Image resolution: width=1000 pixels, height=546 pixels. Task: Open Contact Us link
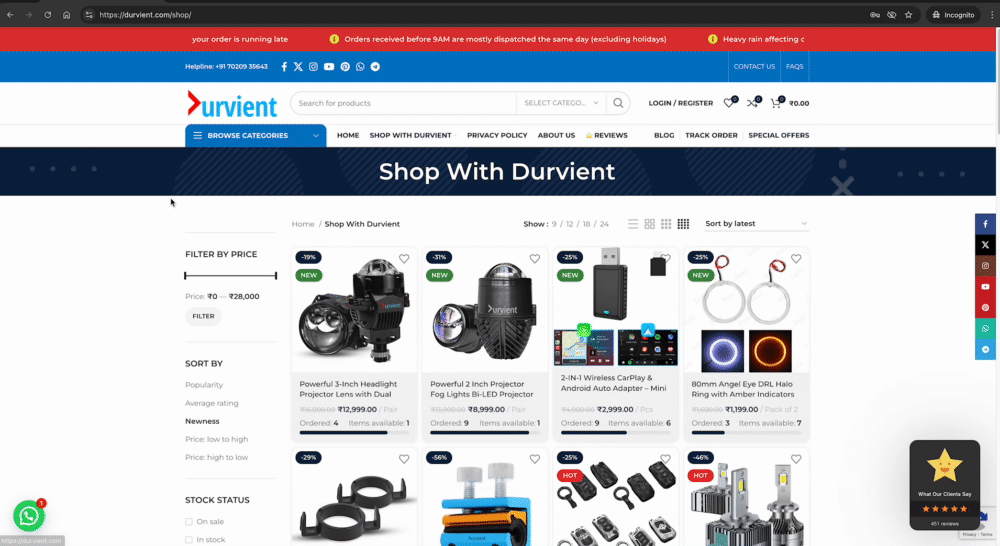(754, 66)
